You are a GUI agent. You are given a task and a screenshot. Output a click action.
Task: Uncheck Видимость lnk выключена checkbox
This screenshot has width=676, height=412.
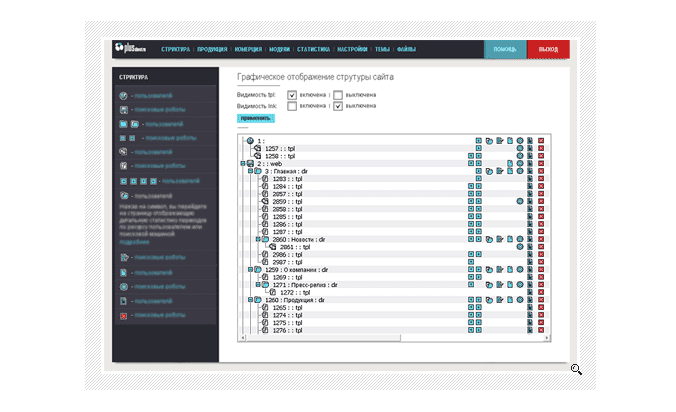338,106
